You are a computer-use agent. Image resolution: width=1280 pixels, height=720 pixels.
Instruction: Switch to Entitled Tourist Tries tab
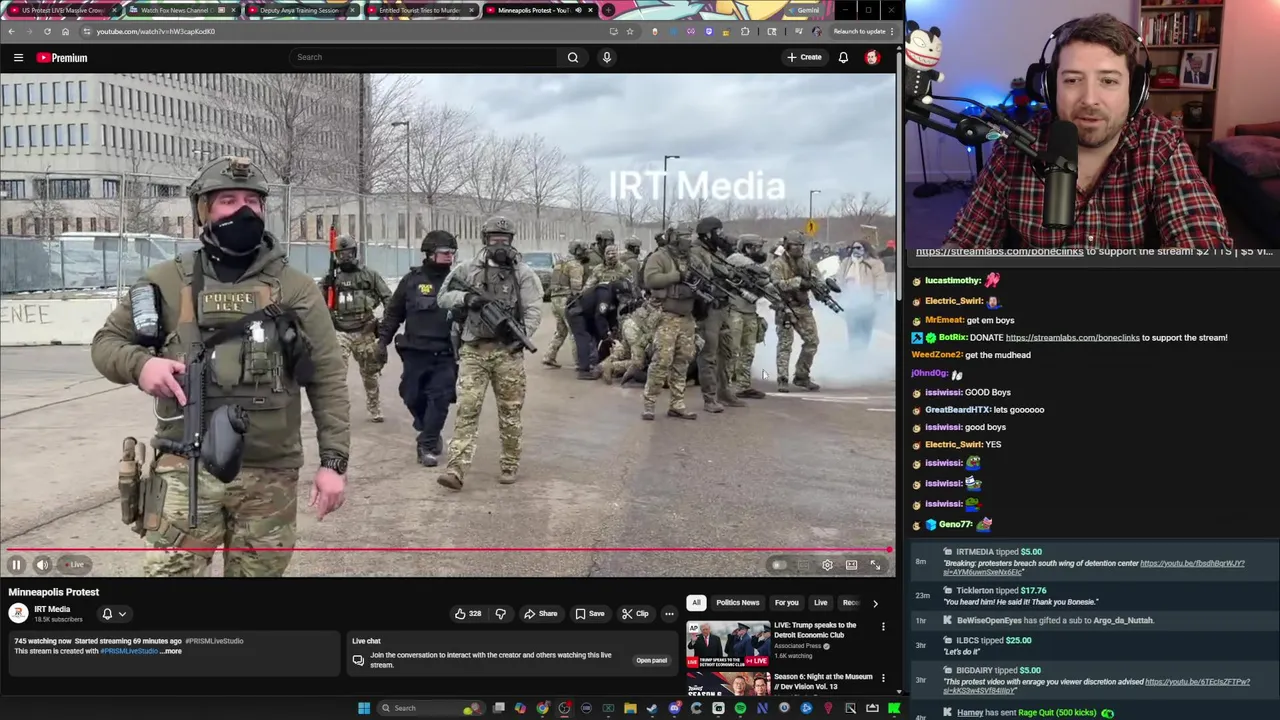[x=419, y=10]
